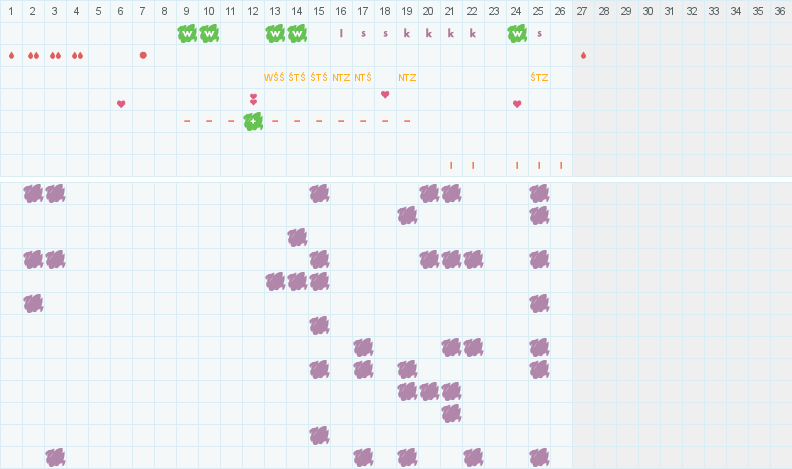Click the green W marker on day 14

pos(297,33)
